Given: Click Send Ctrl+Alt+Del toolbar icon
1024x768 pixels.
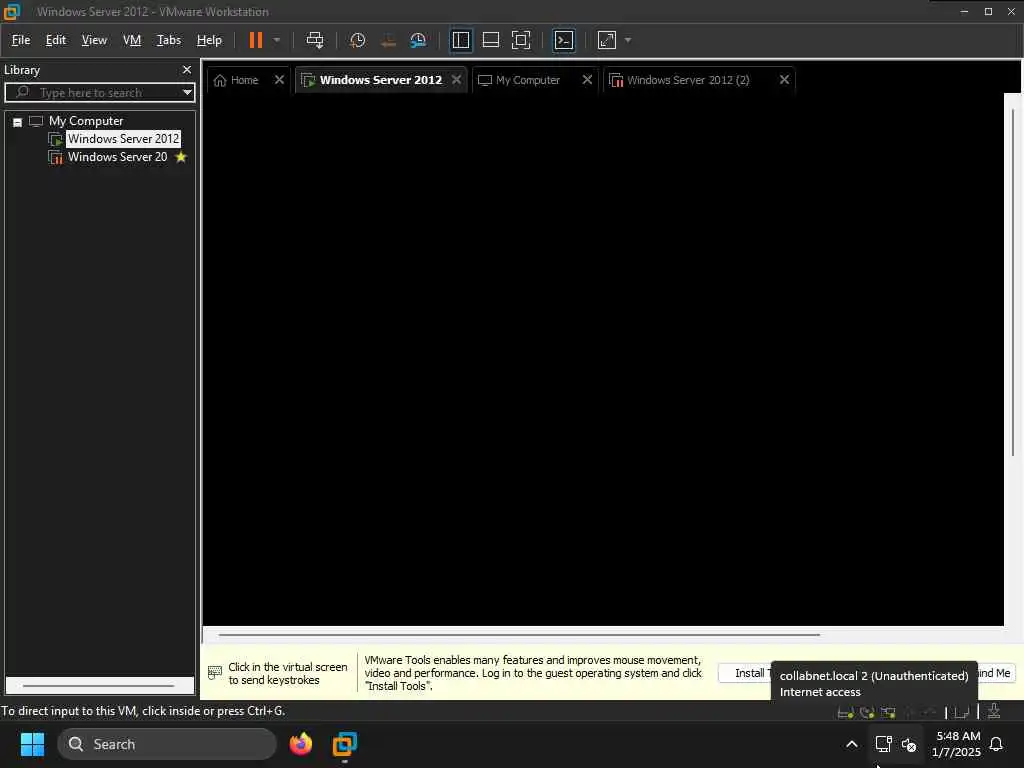Looking at the screenshot, I should pyautogui.click(x=315, y=40).
